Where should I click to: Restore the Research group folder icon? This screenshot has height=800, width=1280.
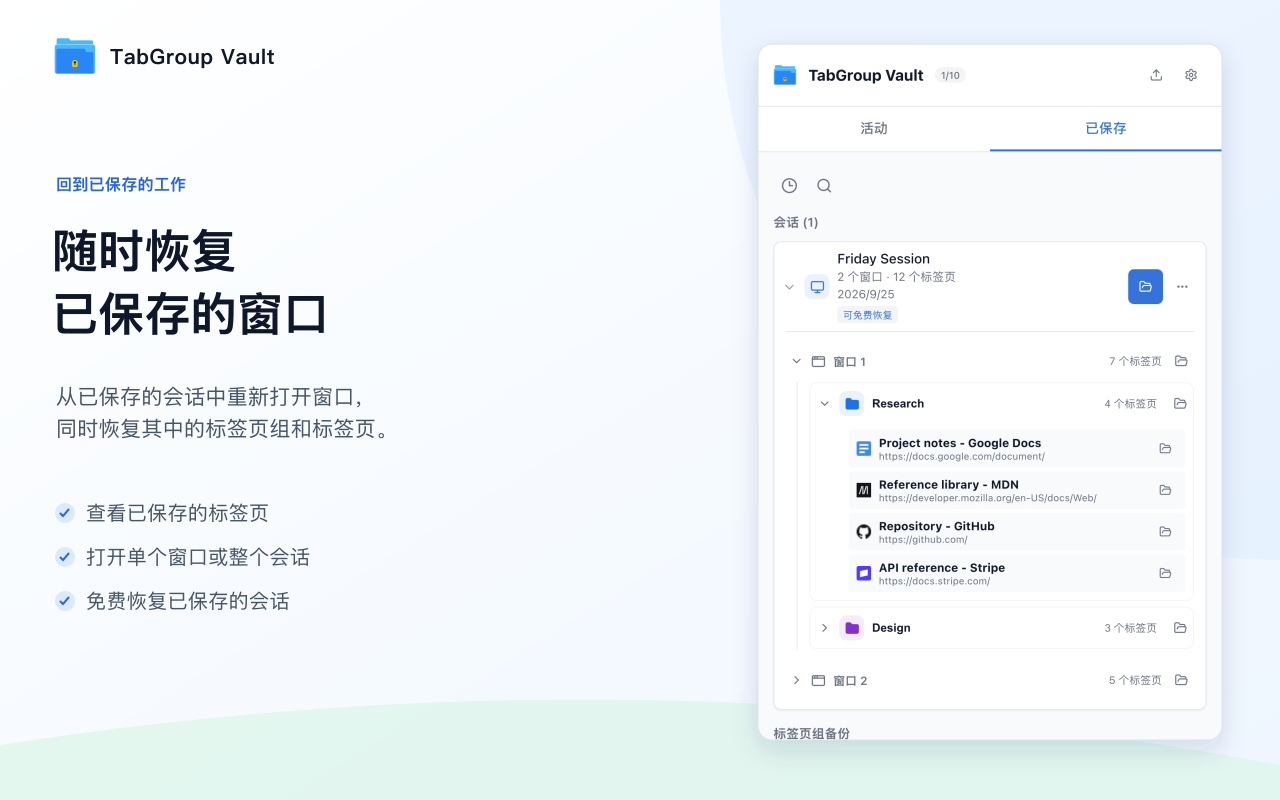(1180, 404)
